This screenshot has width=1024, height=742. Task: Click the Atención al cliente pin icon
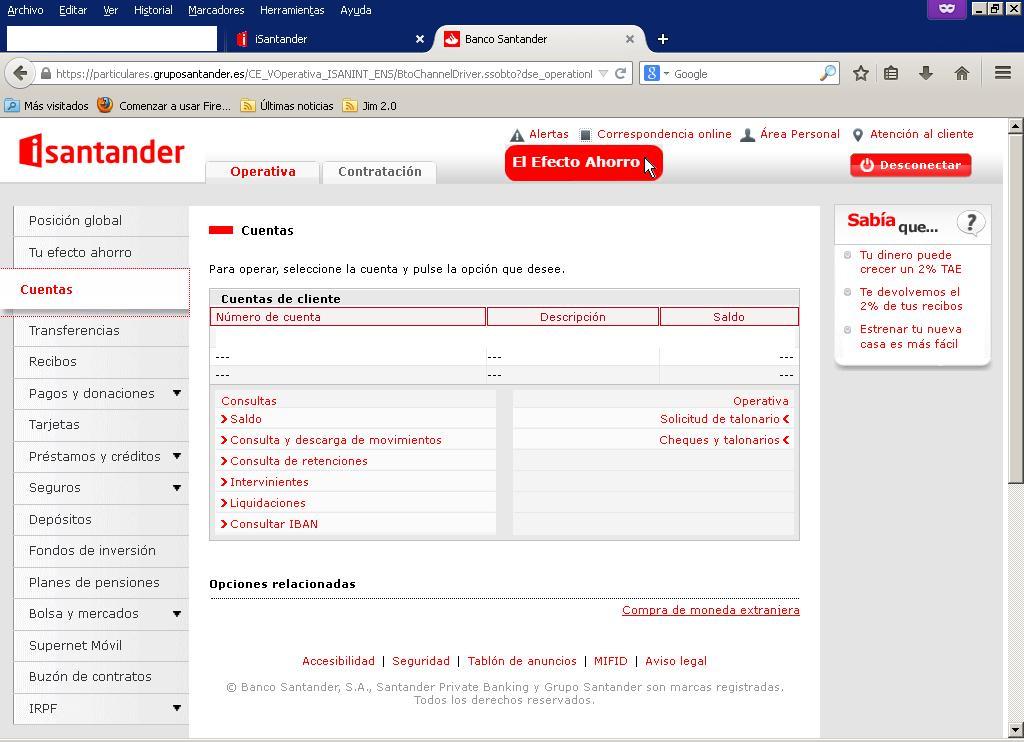[x=858, y=135]
